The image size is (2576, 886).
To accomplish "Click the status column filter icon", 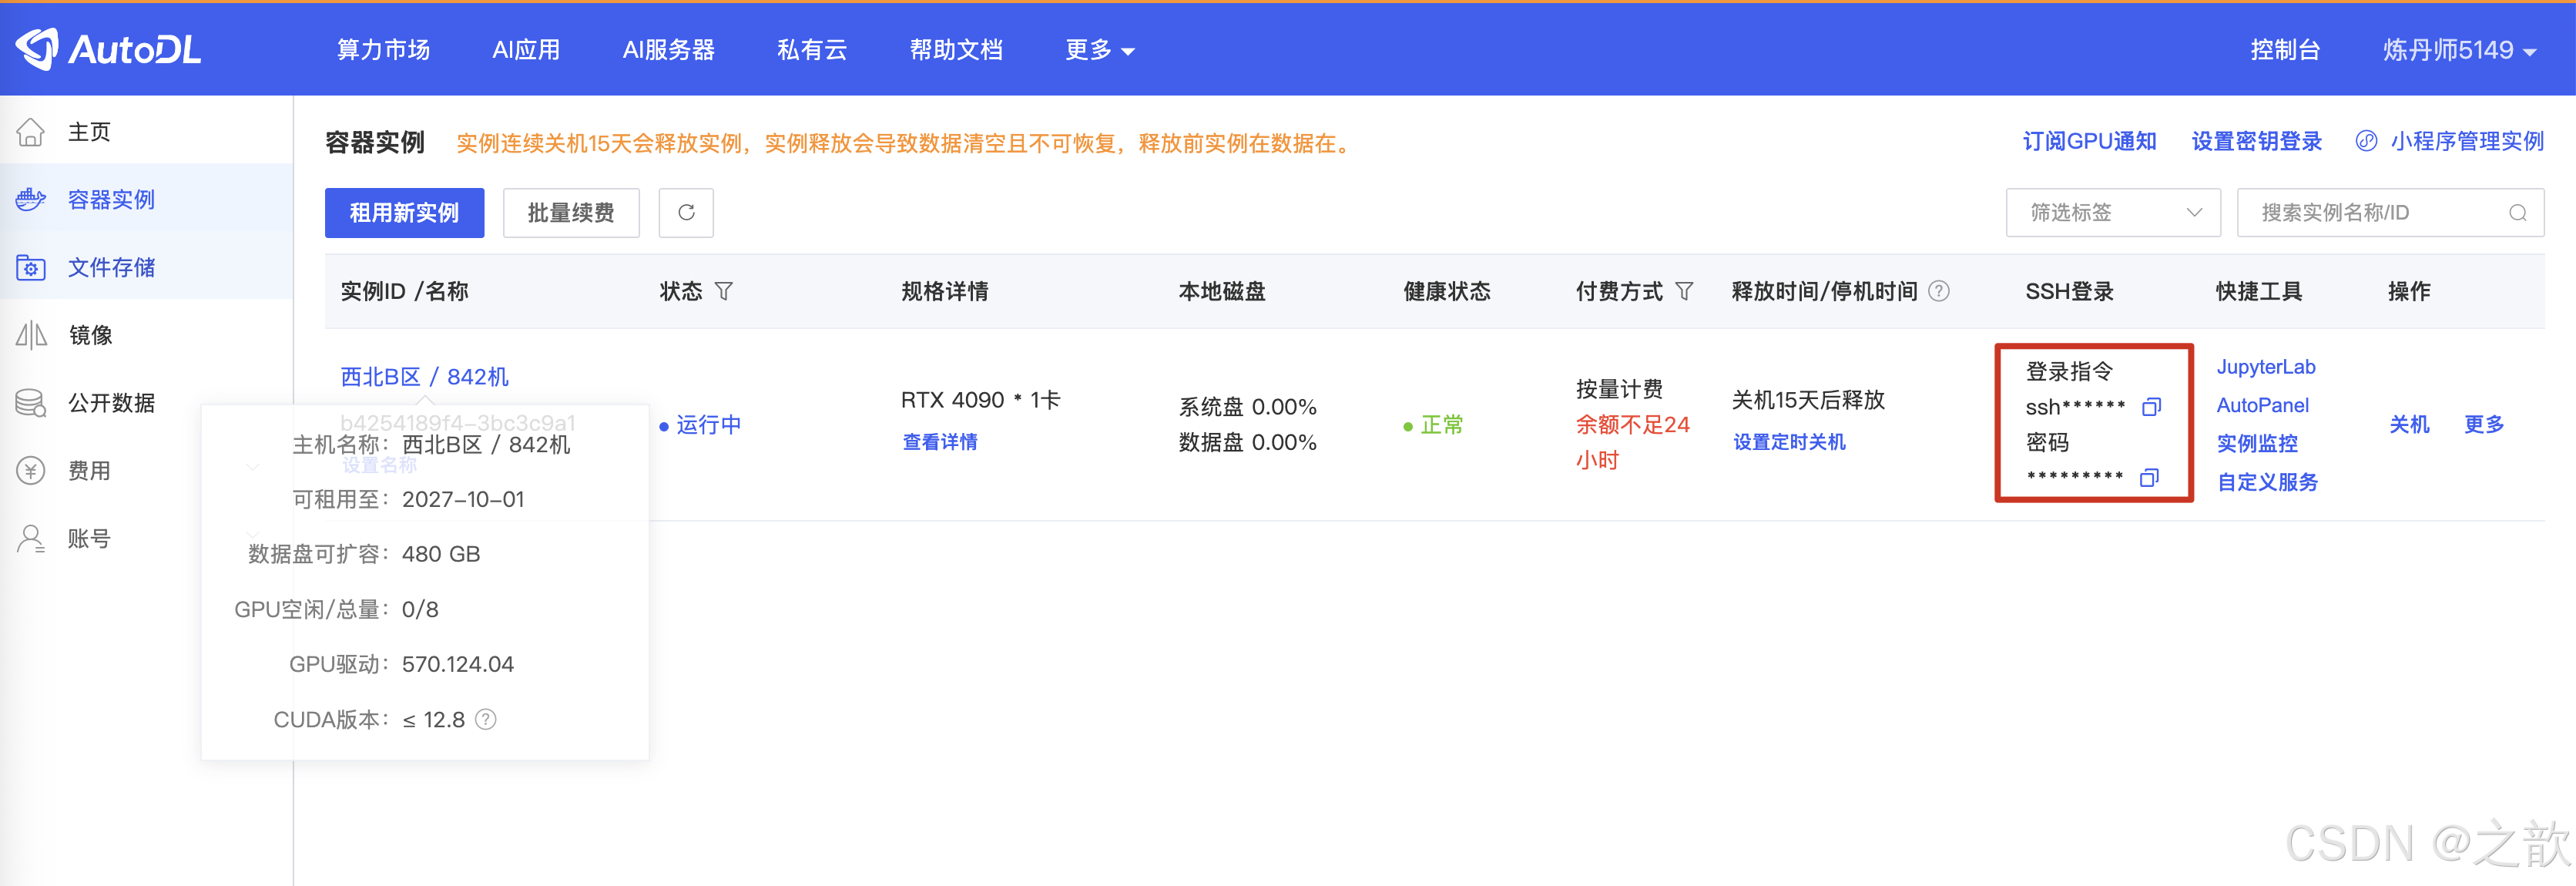I will pos(724,291).
